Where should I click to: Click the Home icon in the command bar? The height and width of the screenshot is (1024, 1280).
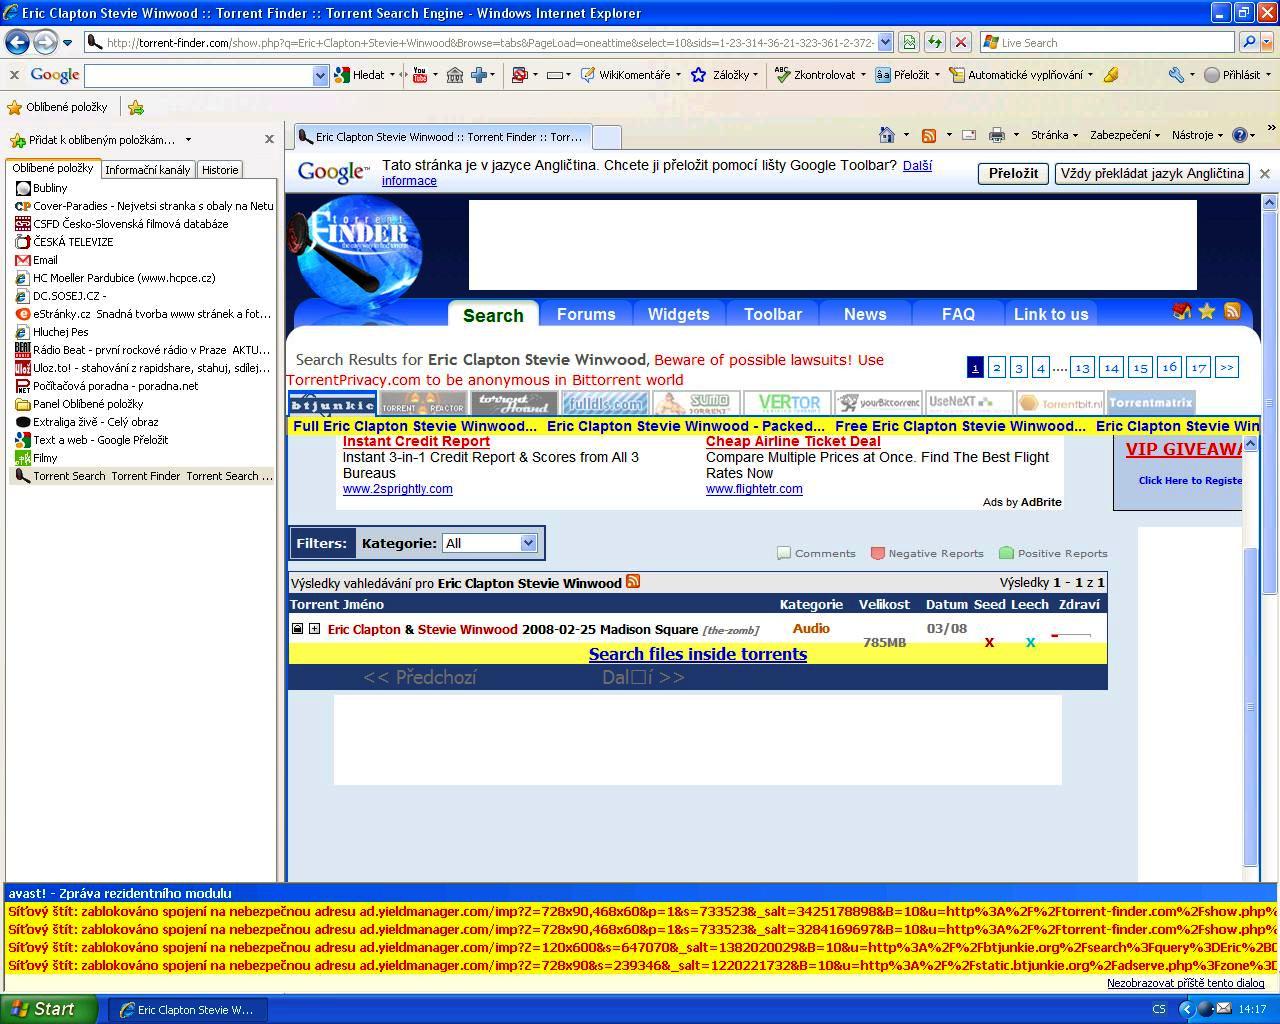tap(886, 135)
